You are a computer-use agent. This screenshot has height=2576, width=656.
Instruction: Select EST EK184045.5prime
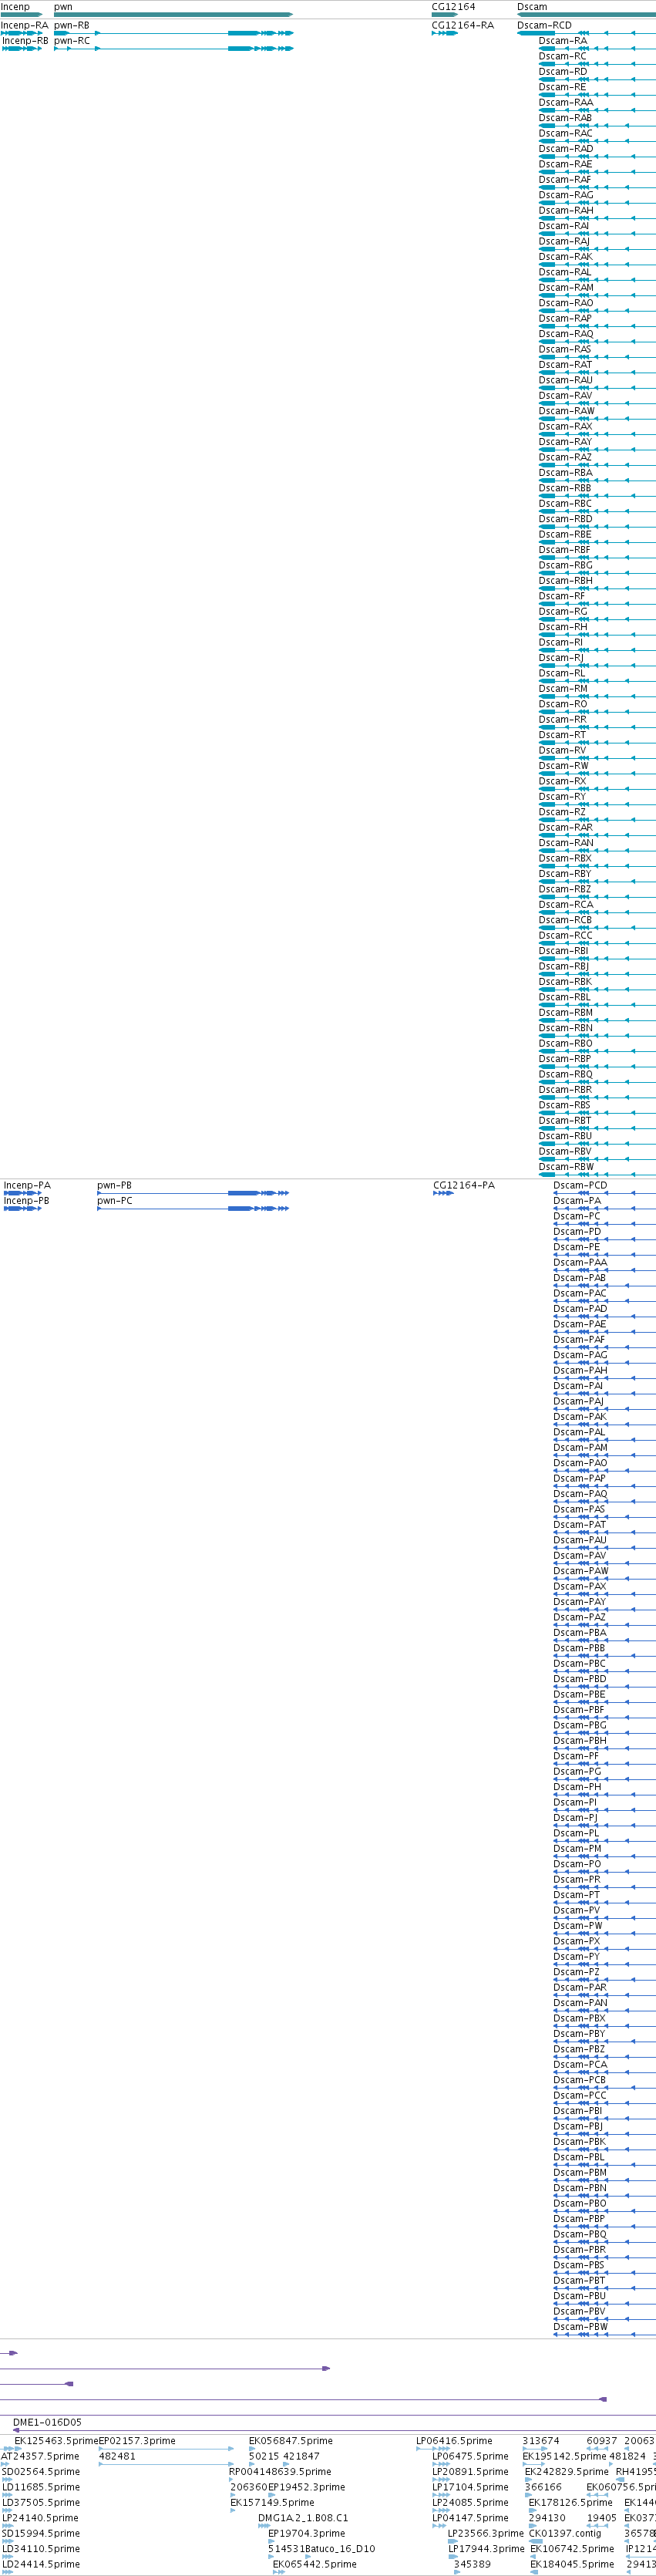(x=572, y=2564)
